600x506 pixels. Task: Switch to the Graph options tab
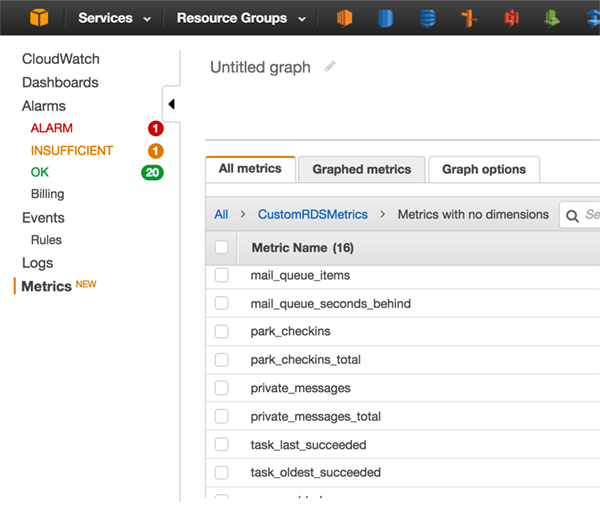[x=484, y=169]
